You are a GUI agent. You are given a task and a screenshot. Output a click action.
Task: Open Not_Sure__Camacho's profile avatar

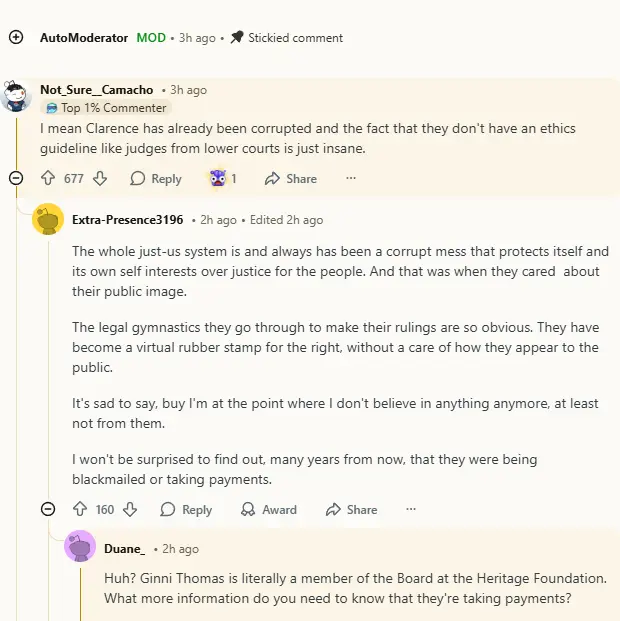pos(16,97)
